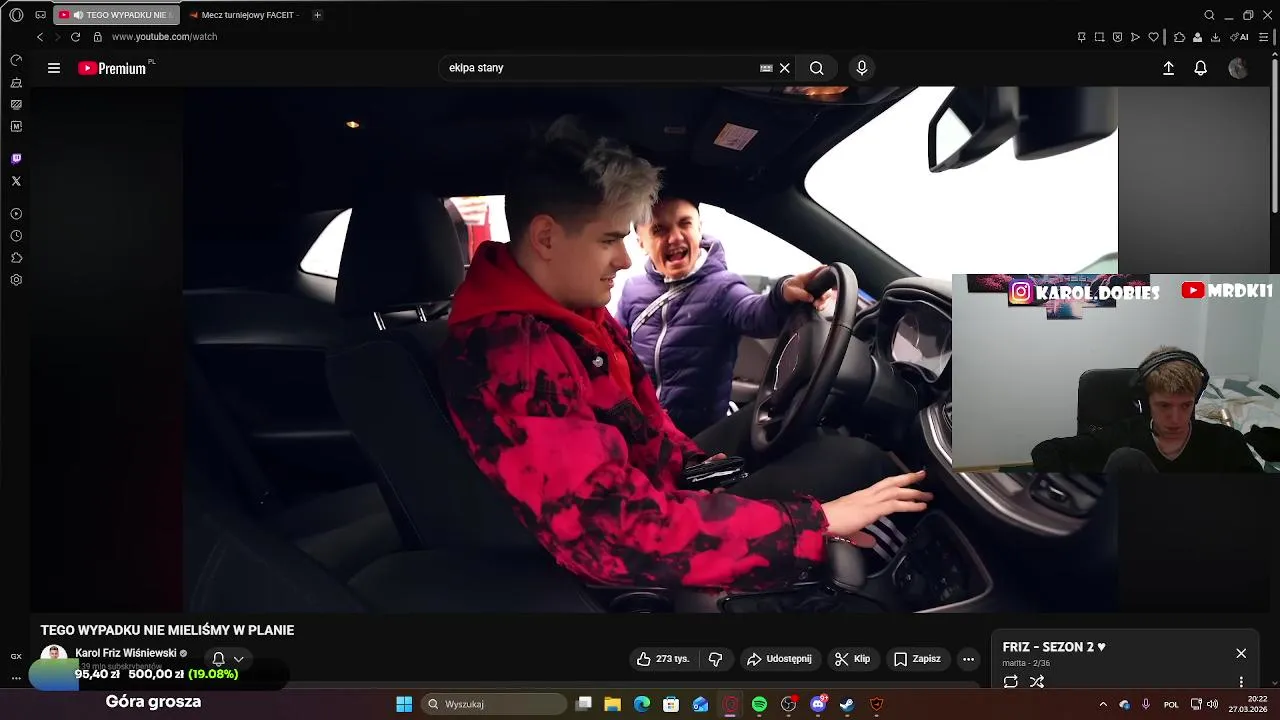Viewport: 1280px width, 720px height.
Task: Open the YouTube hamburger guide menu
Action: point(54,68)
